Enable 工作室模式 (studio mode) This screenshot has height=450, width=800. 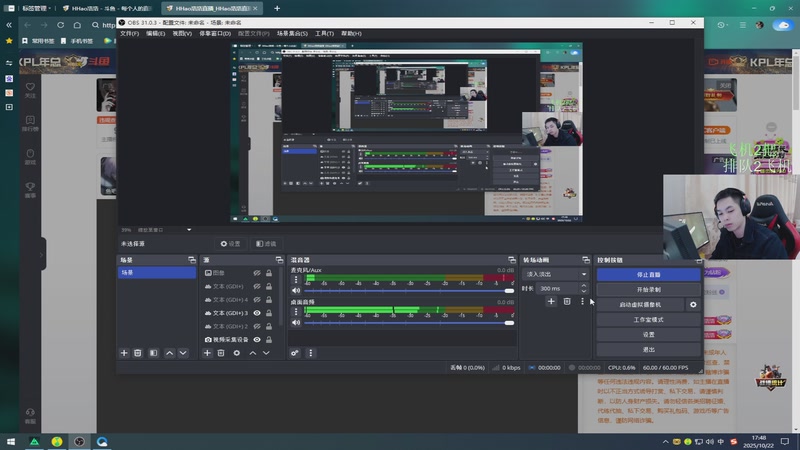pos(648,320)
